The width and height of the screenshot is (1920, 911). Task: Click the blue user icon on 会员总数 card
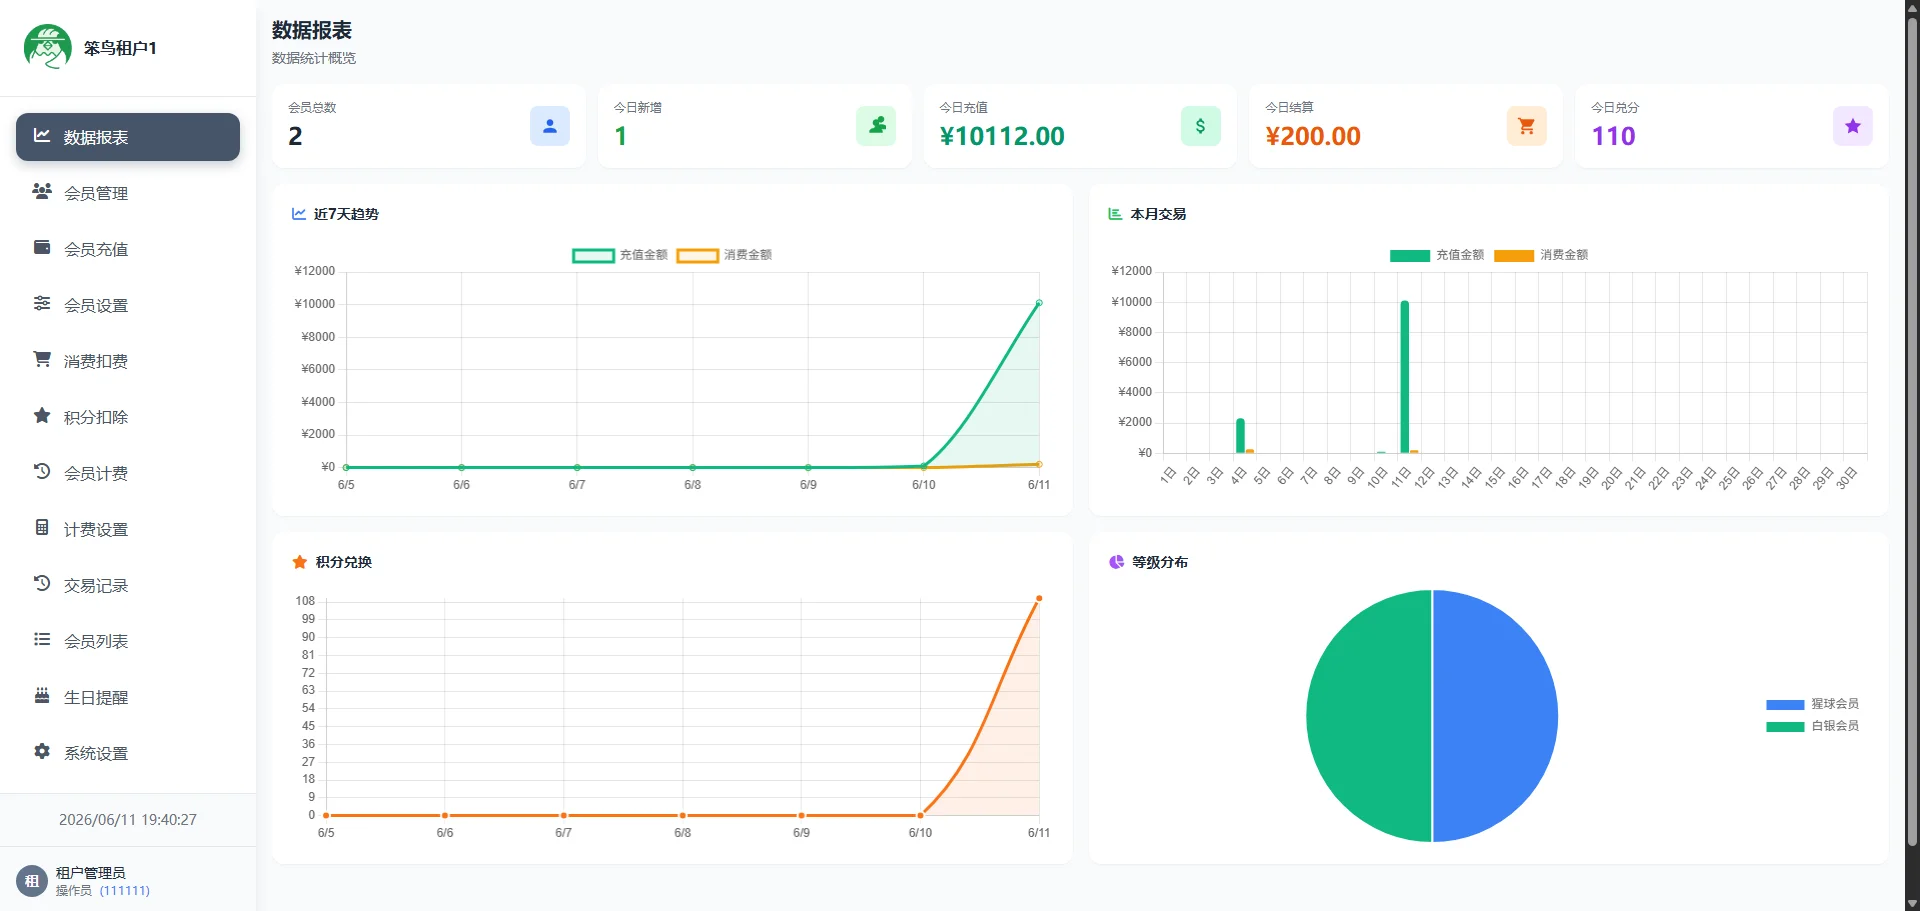(550, 126)
